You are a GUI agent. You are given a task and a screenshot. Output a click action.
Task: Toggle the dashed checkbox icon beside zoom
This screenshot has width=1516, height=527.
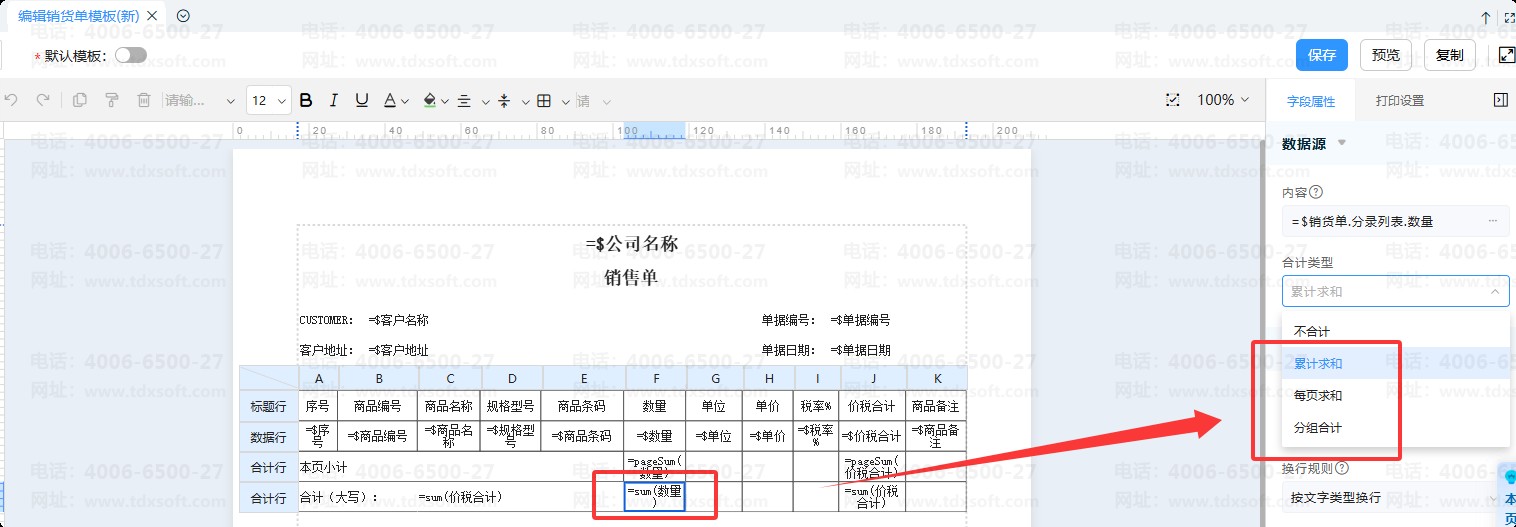[1173, 100]
